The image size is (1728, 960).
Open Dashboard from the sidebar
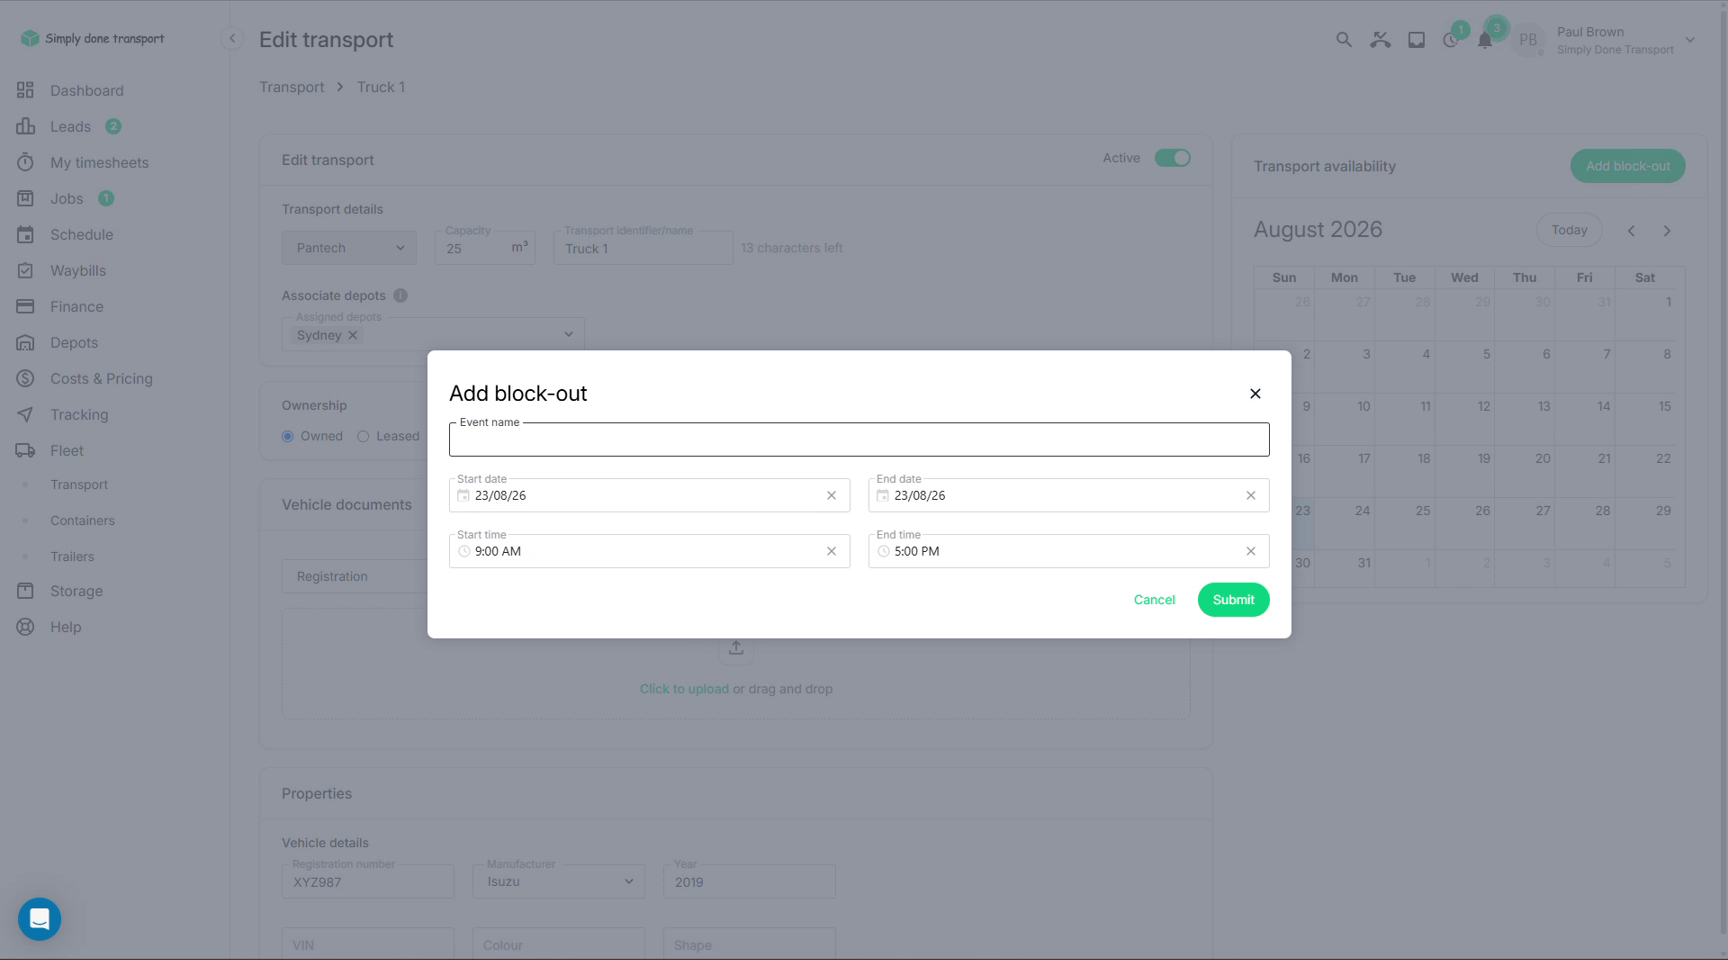pos(87,91)
